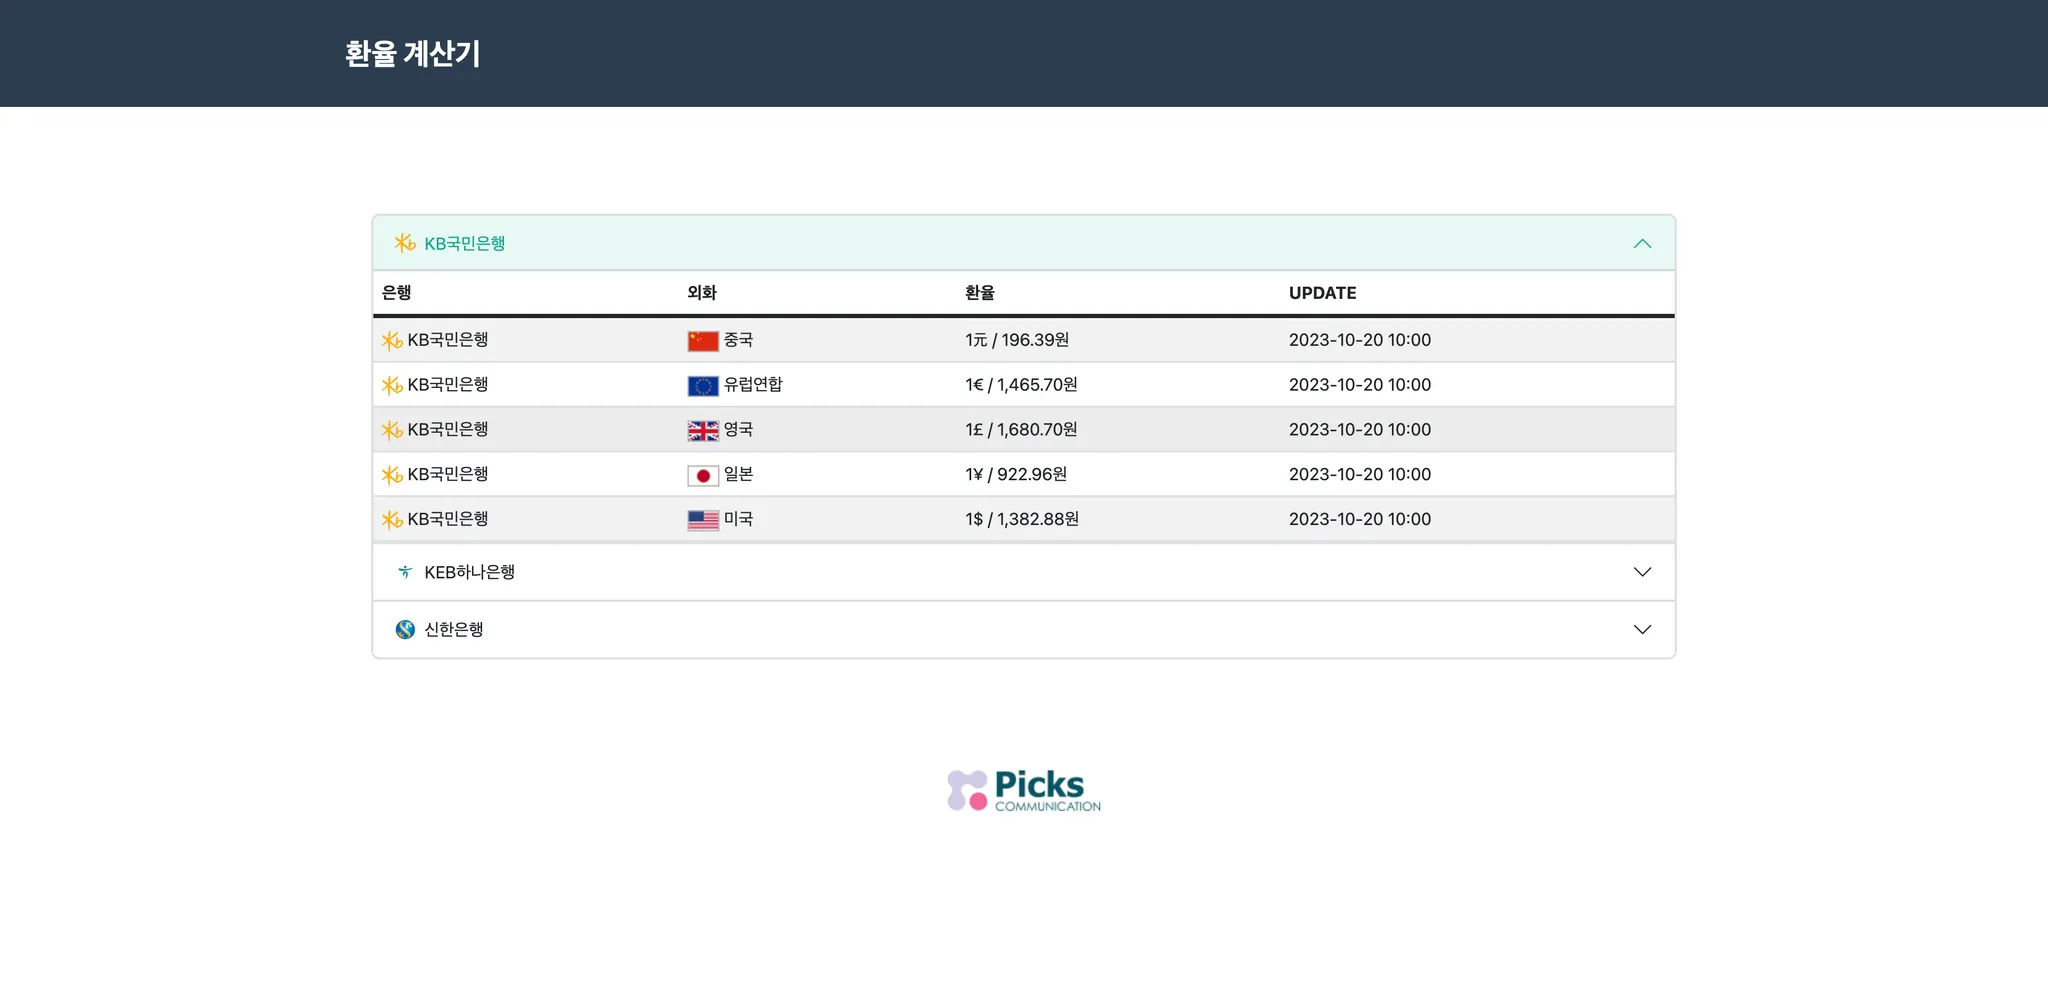This screenshot has width=2048, height=1001.
Task: Click the UPDATE column header
Action: (x=1323, y=293)
